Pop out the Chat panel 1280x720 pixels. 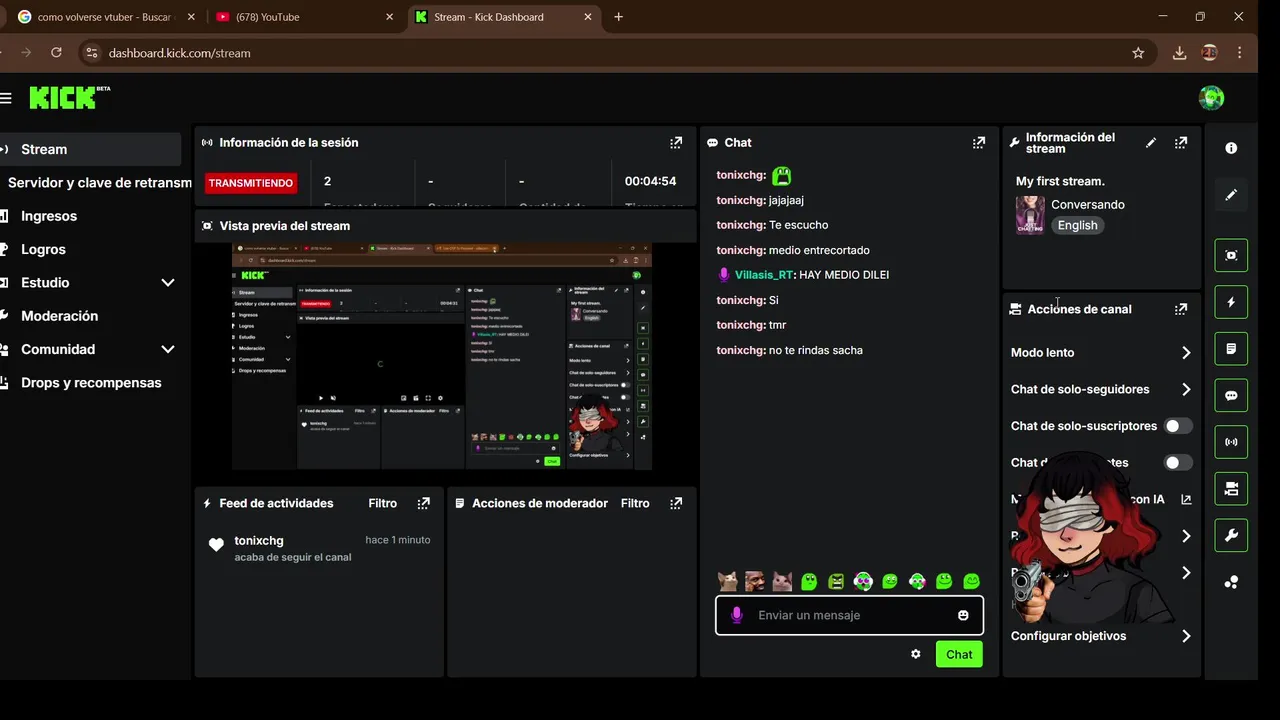point(979,143)
